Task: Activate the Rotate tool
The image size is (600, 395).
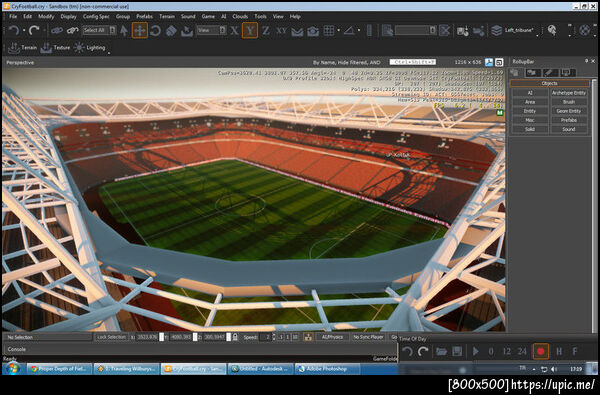Action: 155,30
